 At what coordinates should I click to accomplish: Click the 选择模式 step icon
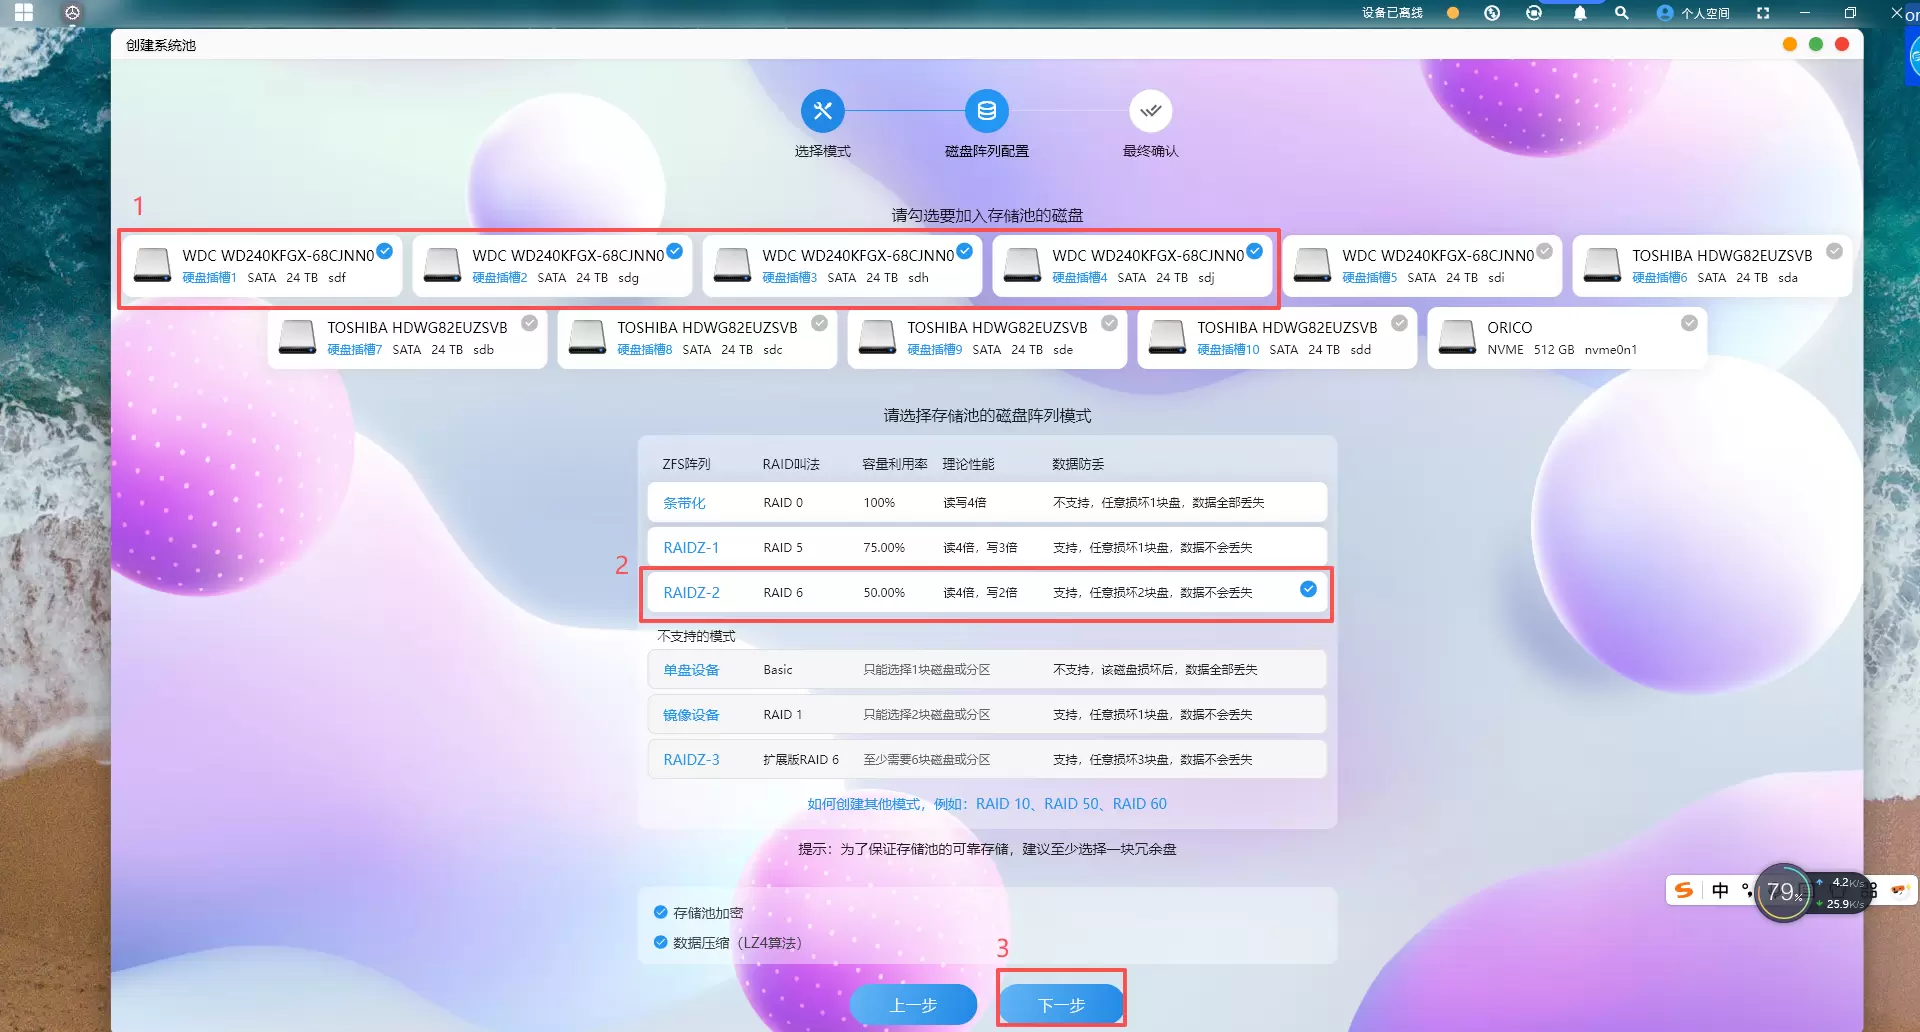(822, 111)
